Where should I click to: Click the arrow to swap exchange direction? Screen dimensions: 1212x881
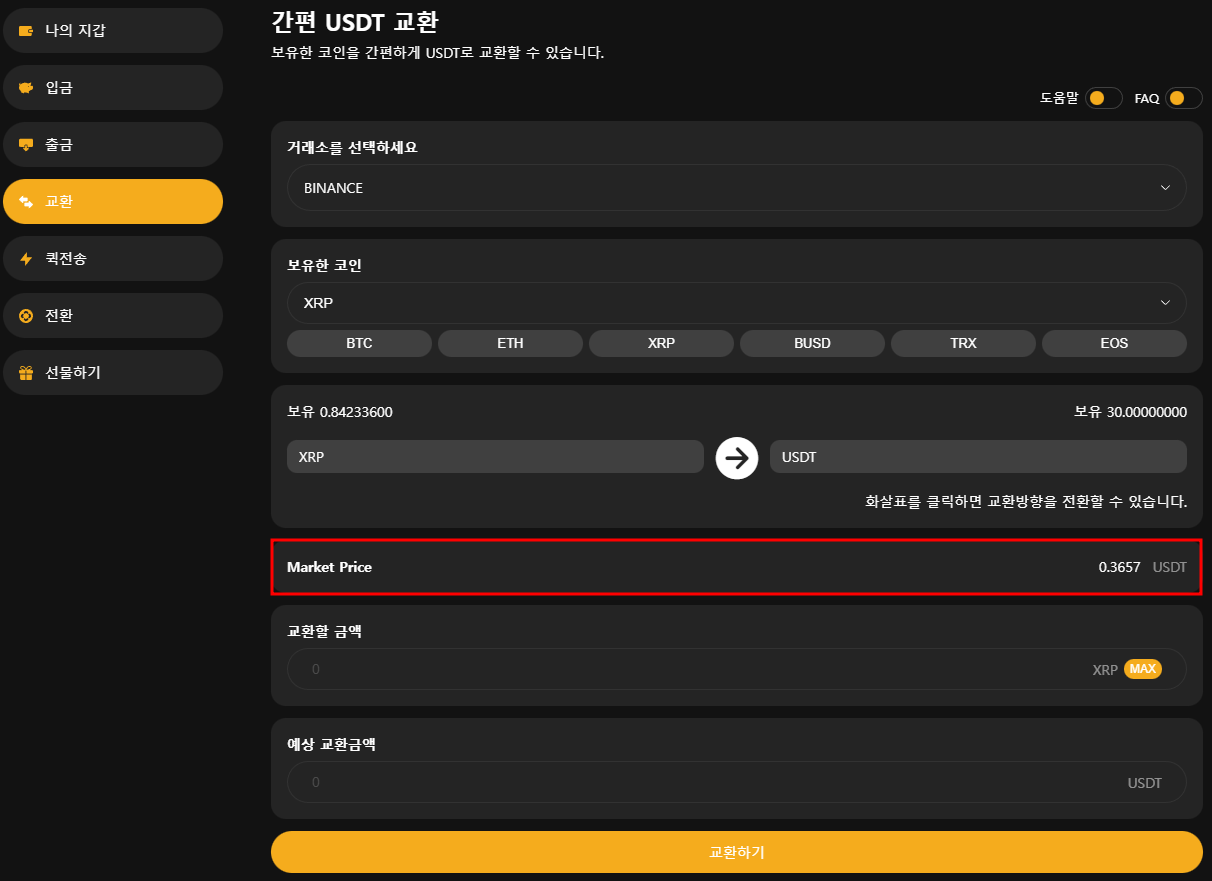pyautogui.click(x=737, y=458)
